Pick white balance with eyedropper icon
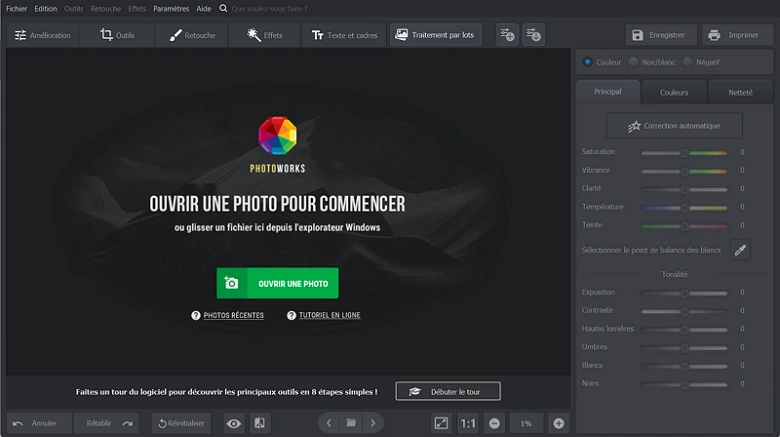The width and height of the screenshot is (780, 437). pos(740,250)
